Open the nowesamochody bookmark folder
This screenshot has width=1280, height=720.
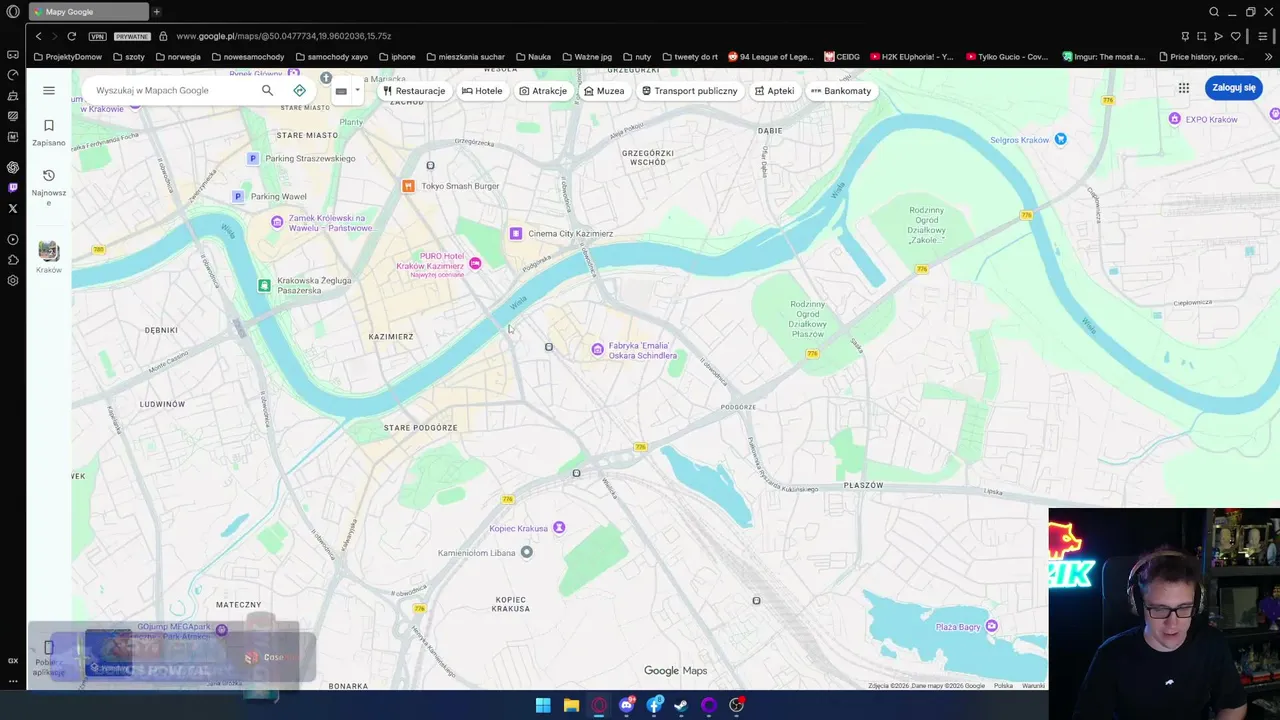(248, 57)
